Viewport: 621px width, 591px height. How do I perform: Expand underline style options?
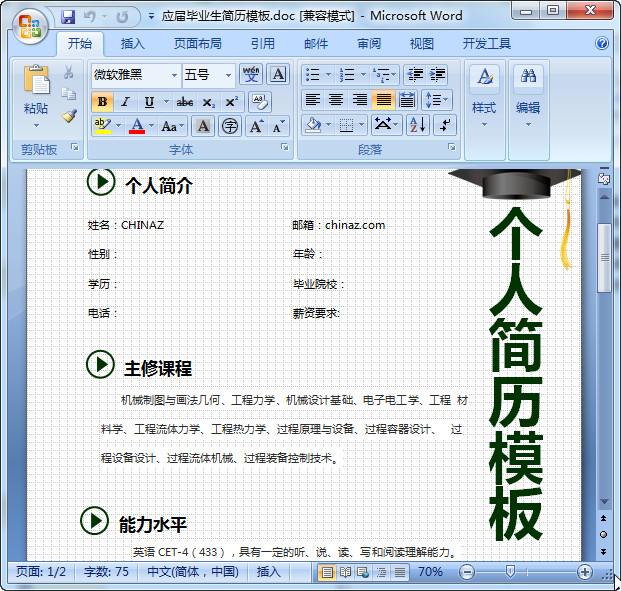pos(166,102)
